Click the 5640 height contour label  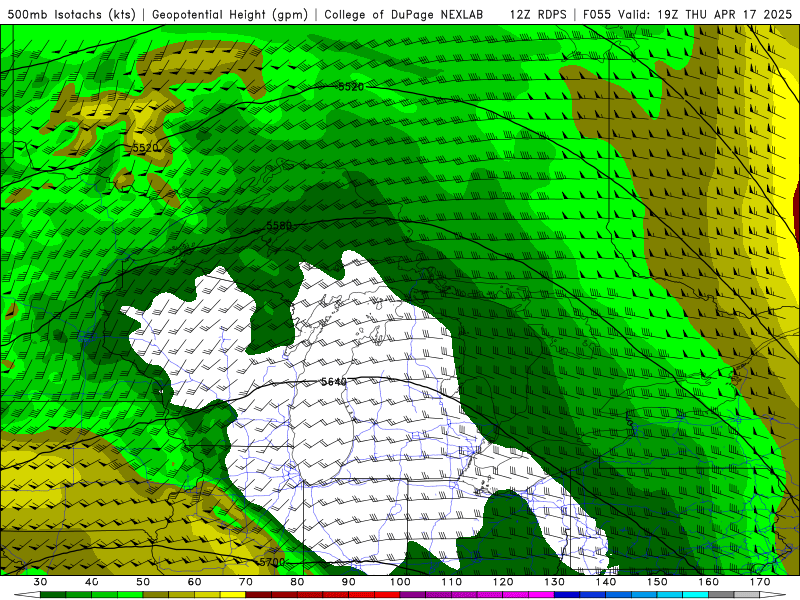pyautogui.click(x=334, y=382)
